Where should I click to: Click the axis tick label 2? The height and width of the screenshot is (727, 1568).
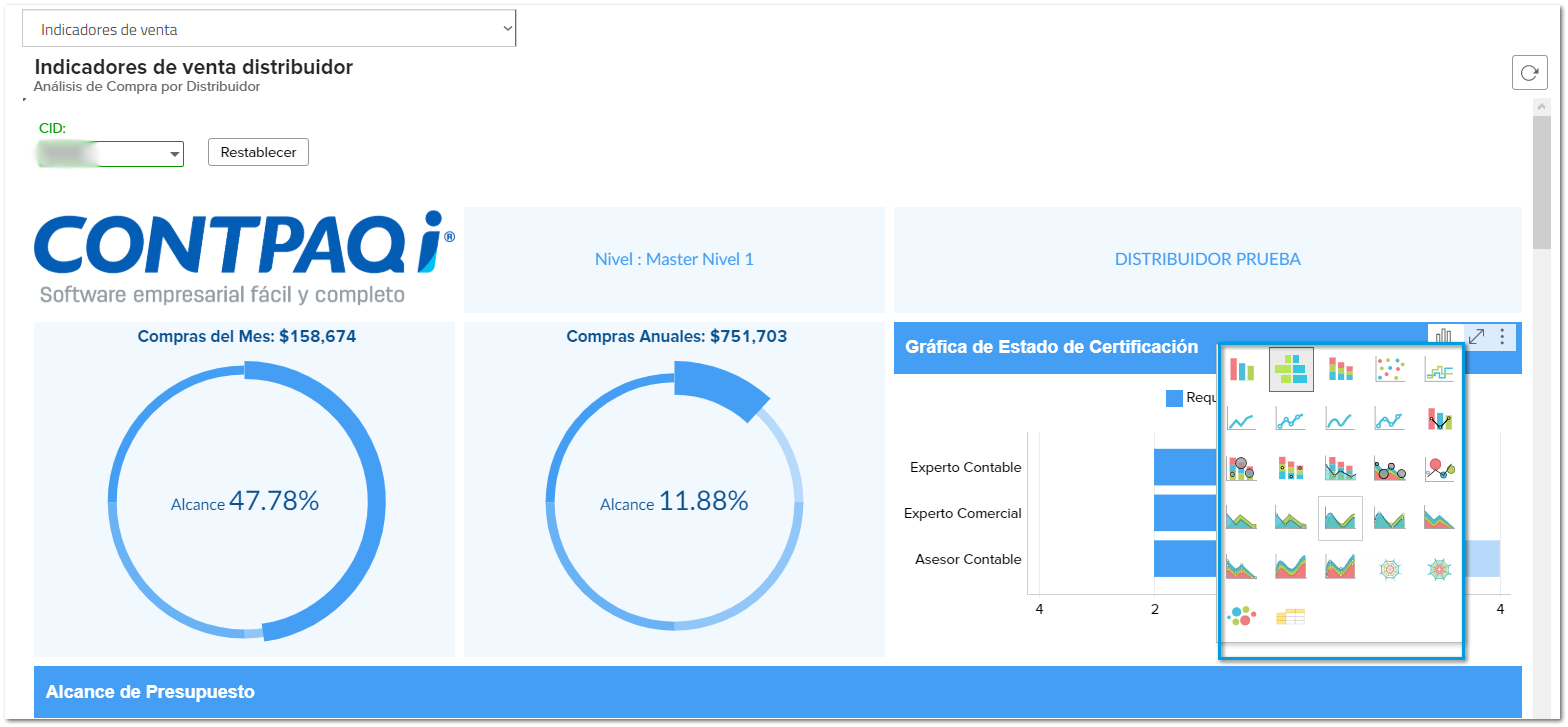pyautogui.click(x=1154, y=609)
